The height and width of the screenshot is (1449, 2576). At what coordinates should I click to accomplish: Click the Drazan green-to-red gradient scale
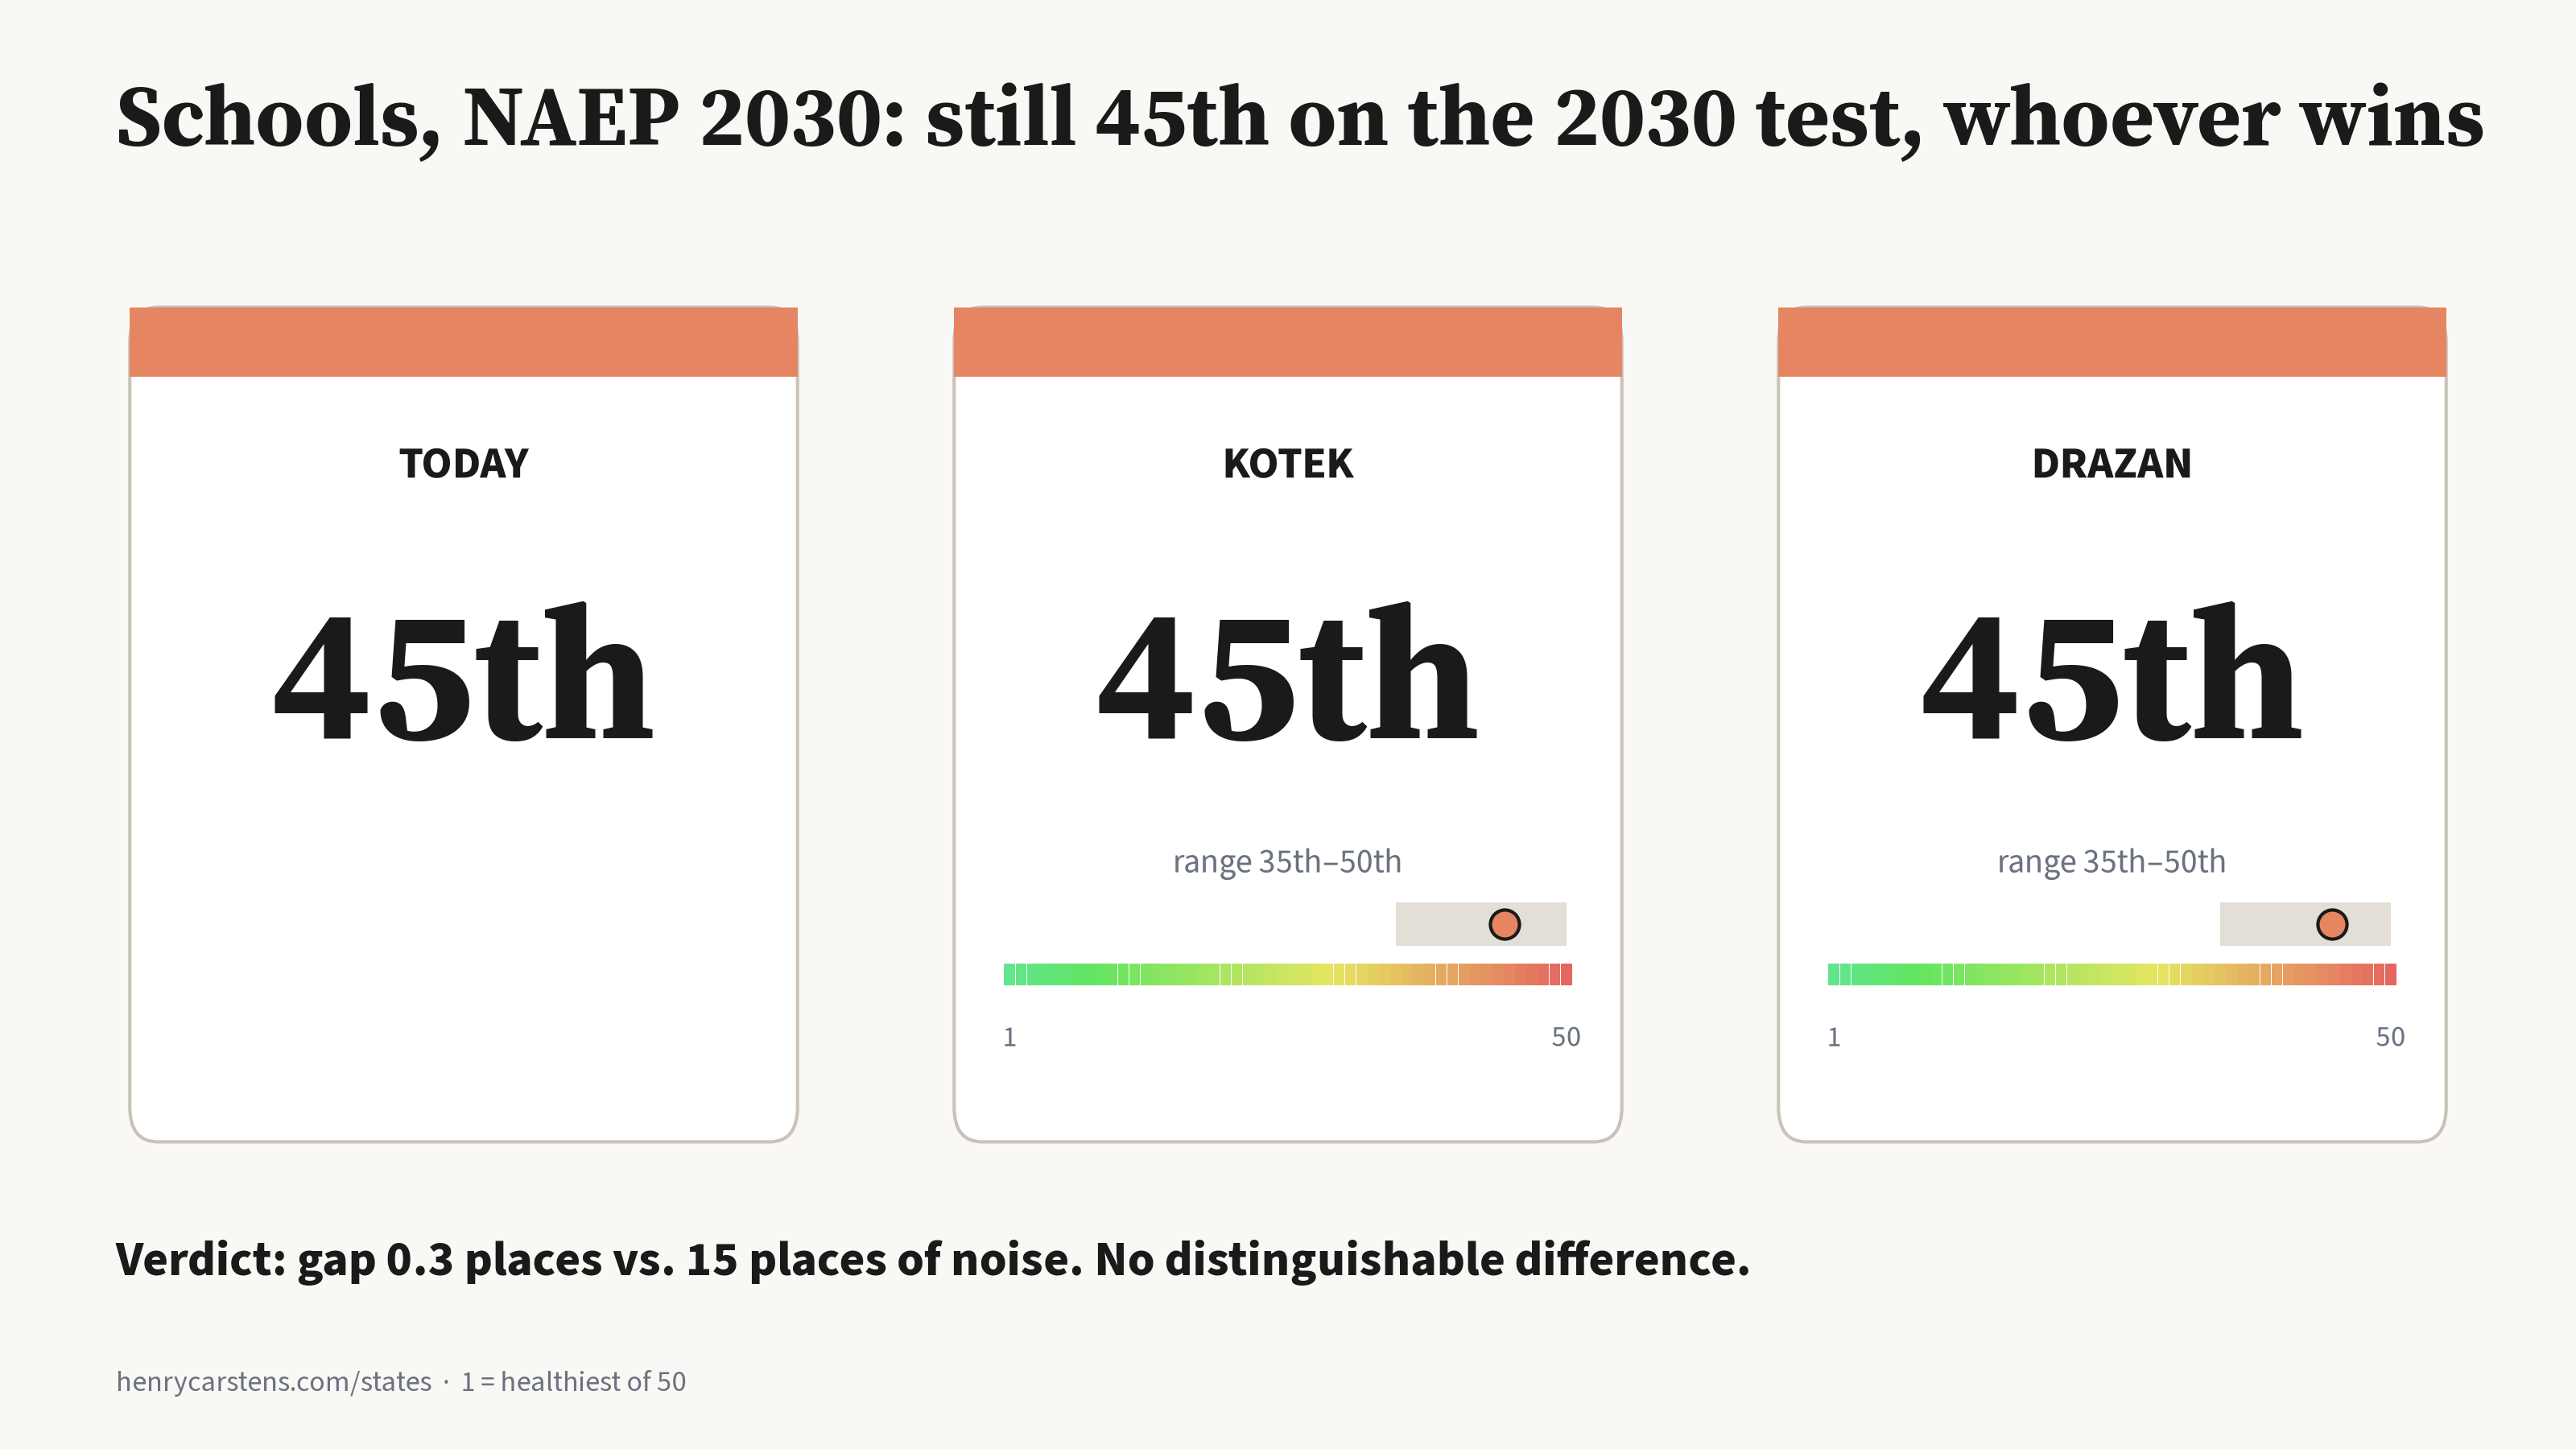pyautogui.click(x=2112, y=974)
